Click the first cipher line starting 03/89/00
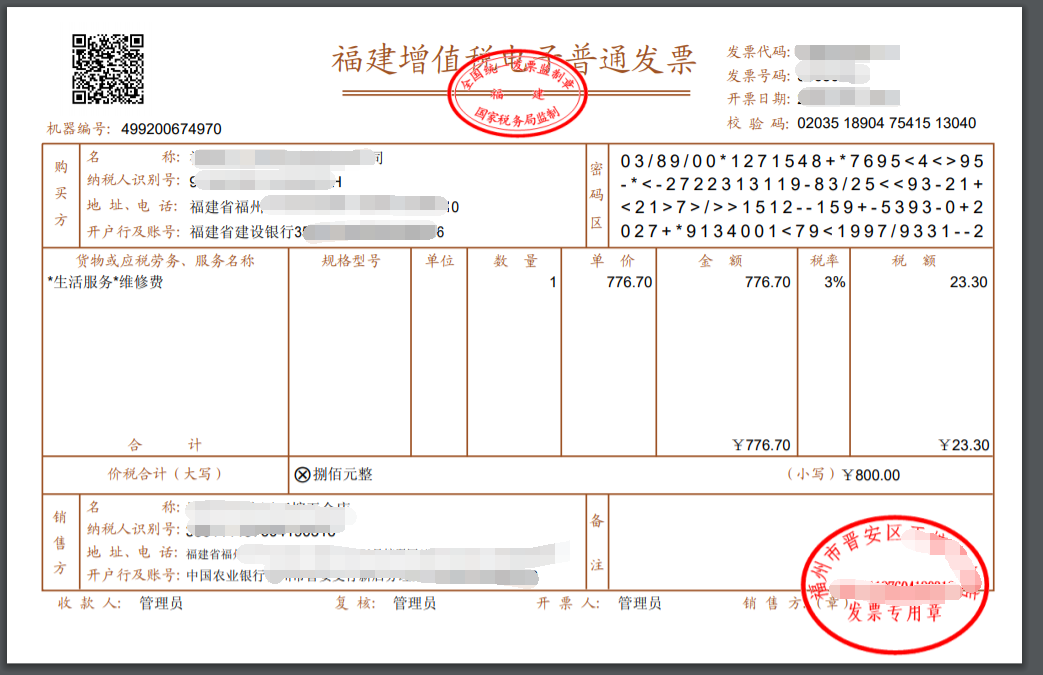The height and width of the screenshot is (675, 1043). pyautogui.click(x=802, y=162)
